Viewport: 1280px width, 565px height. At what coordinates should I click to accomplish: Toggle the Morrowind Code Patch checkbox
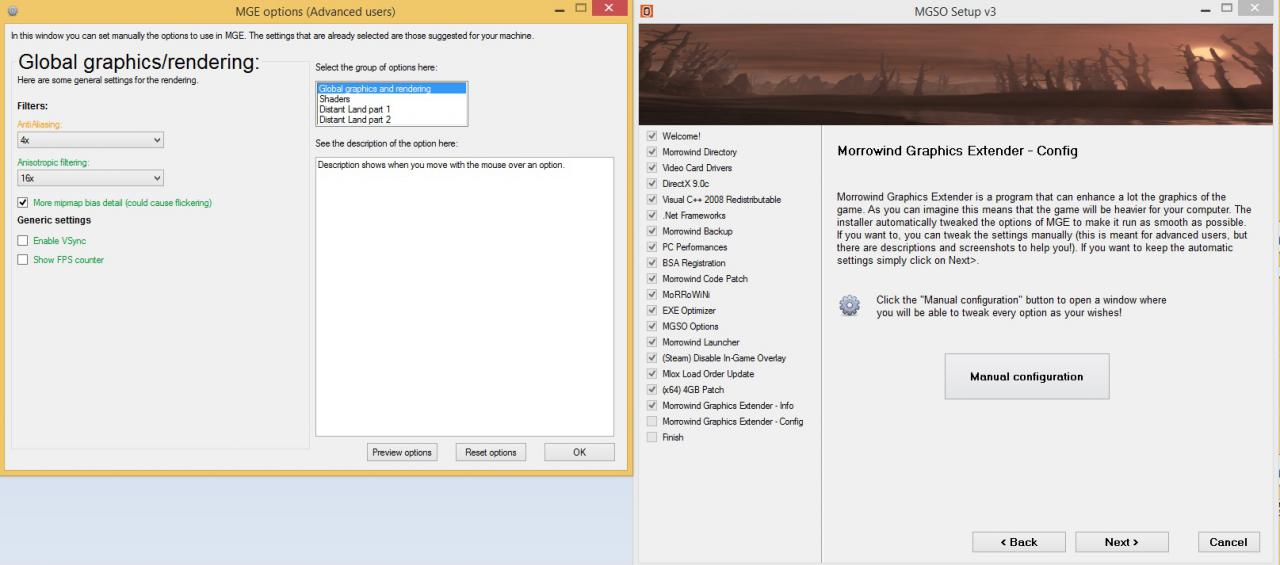(x=652, y=279)
